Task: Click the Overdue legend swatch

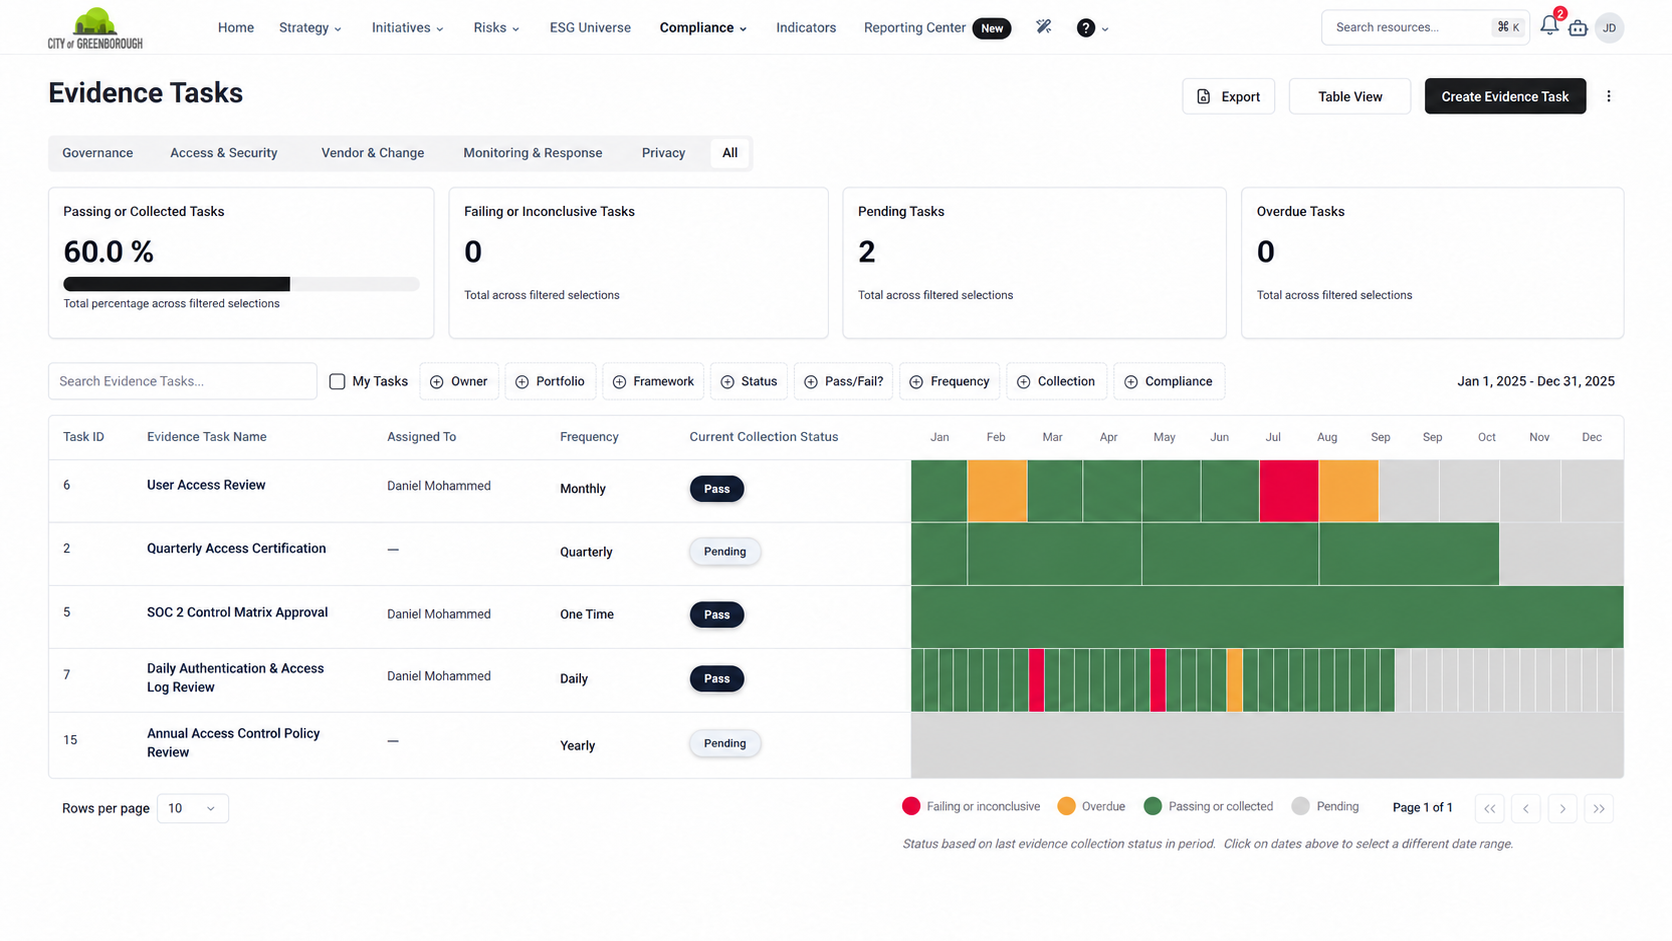Action: 1066,806
